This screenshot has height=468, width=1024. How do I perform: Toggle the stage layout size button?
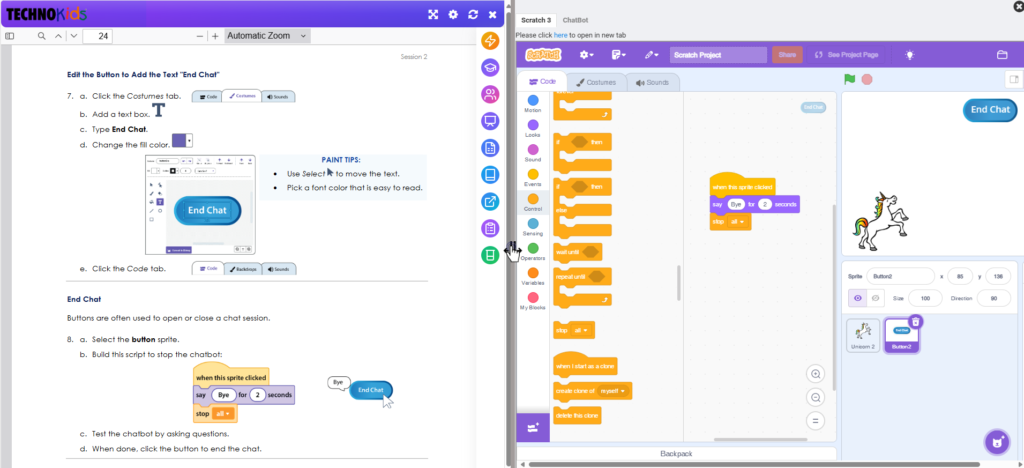(1013, 80)
